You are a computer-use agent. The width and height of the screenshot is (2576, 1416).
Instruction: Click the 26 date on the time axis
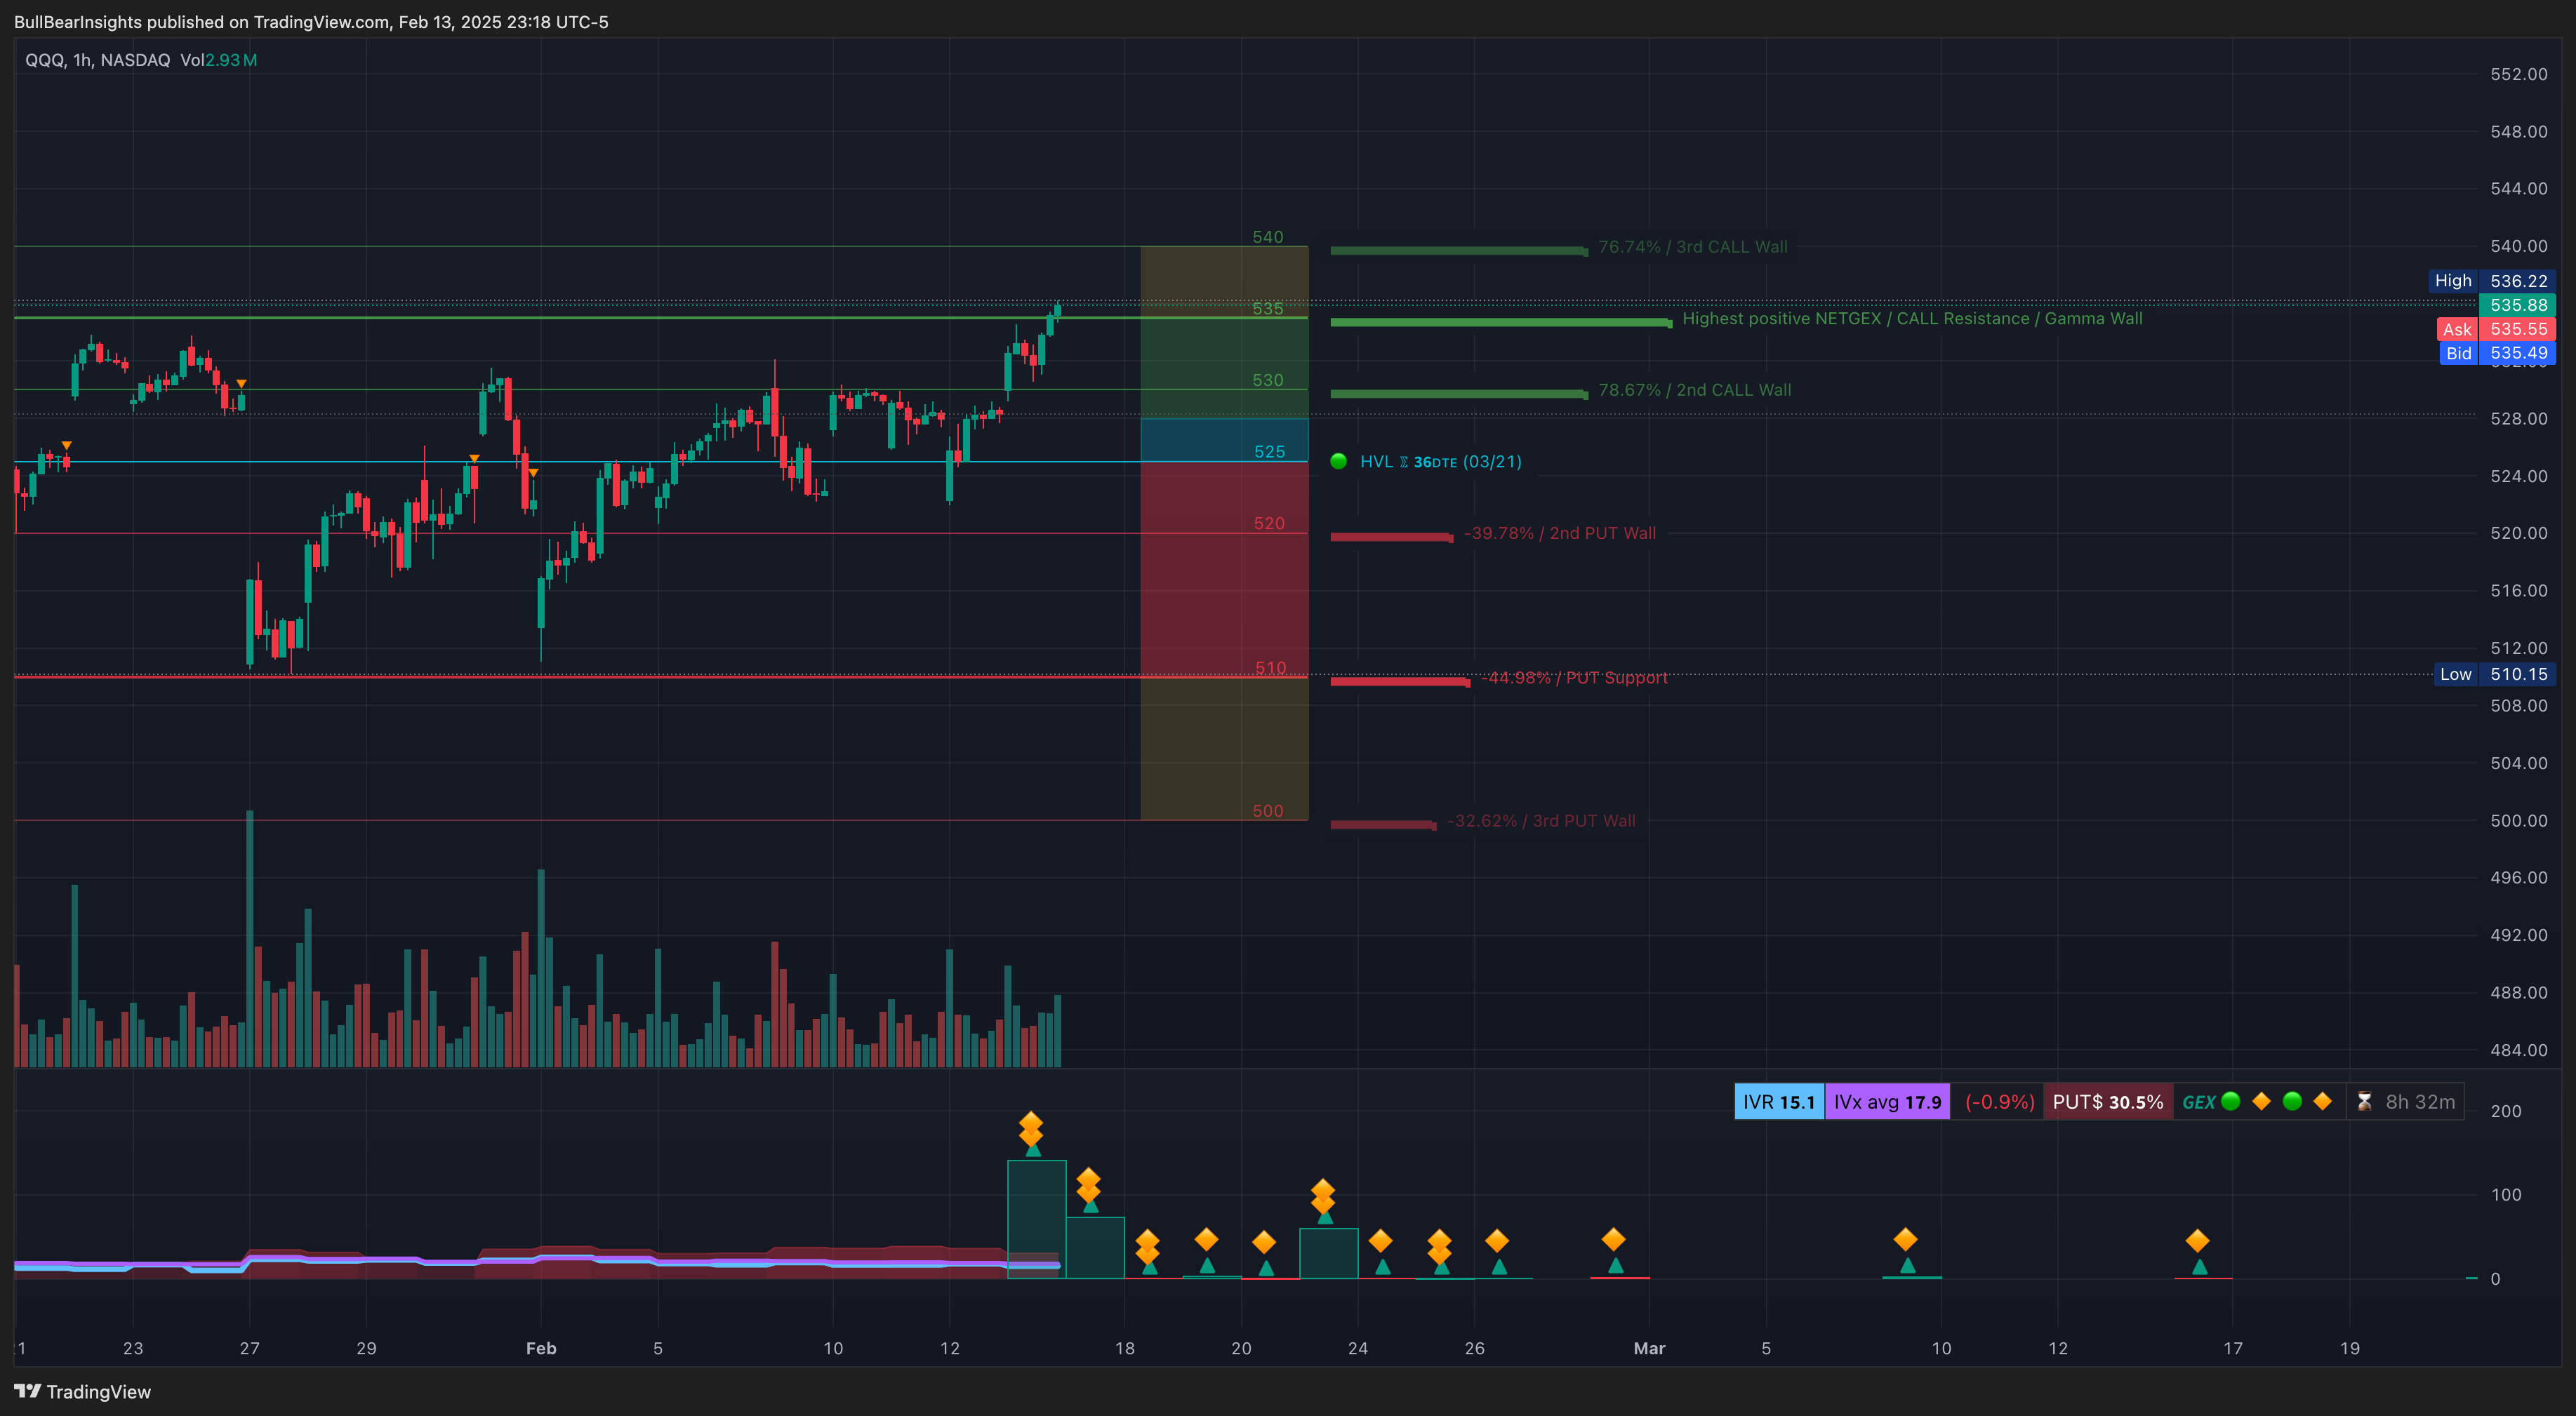coord(1474,1348)
